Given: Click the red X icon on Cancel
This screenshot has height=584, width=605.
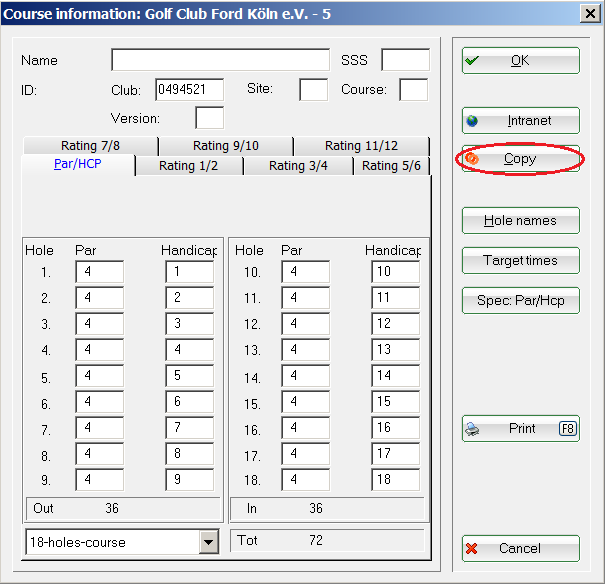Looking at the screenshot, I should pyautogui.click(x=471, y=548).
